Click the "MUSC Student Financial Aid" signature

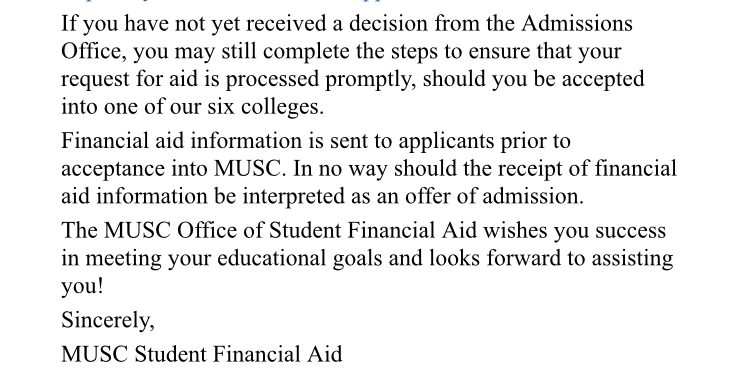point(202,354)
